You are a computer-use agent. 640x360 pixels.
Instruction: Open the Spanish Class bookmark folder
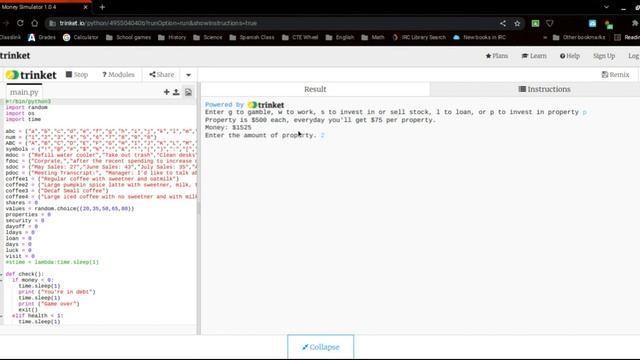[252, 37]
